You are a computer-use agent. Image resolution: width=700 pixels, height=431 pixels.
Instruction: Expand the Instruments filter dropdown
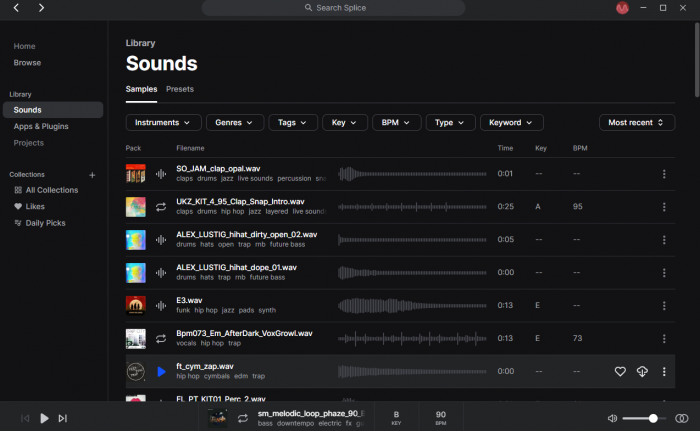[163, 122]
